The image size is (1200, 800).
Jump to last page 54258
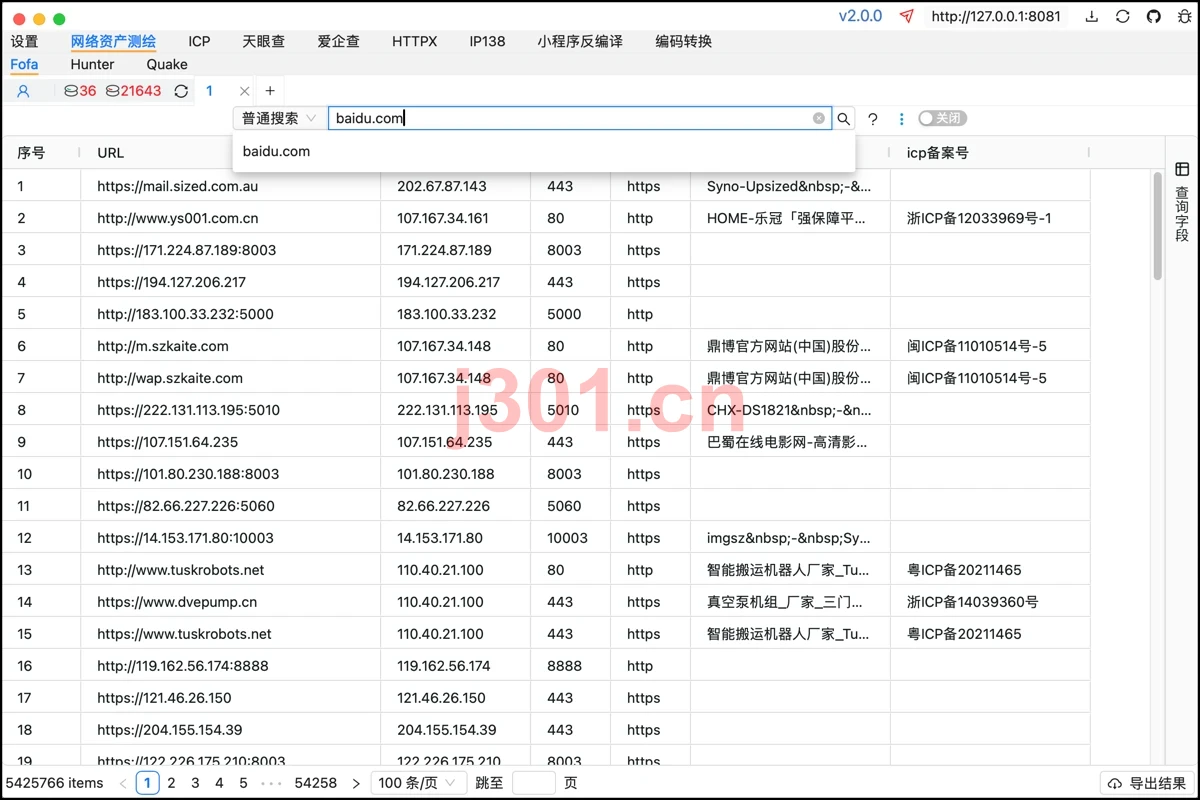pos(316,783)
